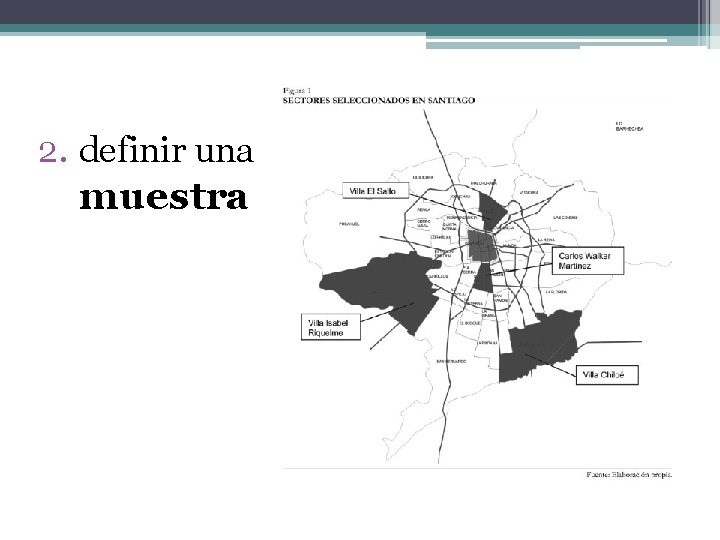Click the Barnechea label on the map

629,126
